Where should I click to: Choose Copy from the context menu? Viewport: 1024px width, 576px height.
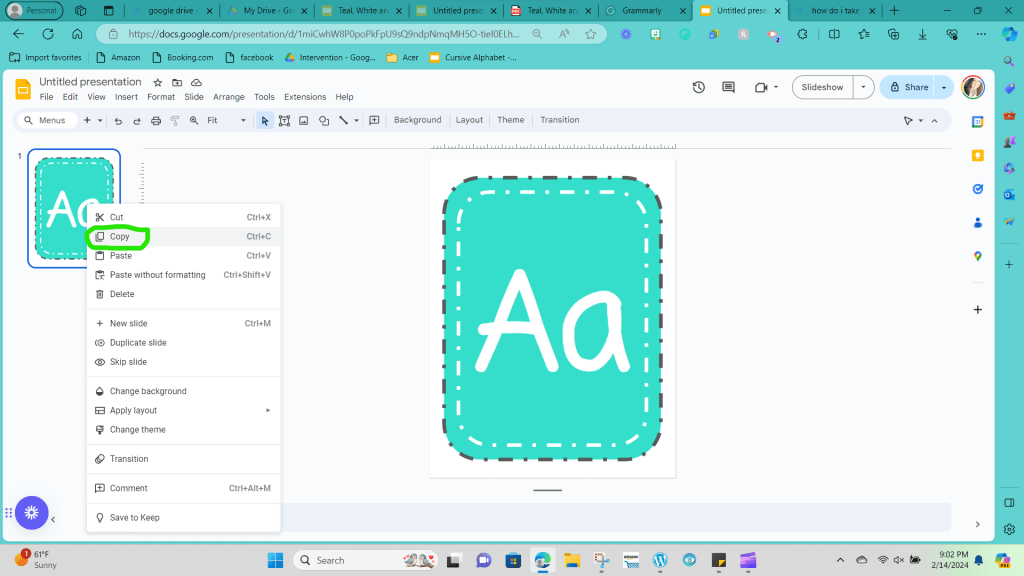coord(120,237)
